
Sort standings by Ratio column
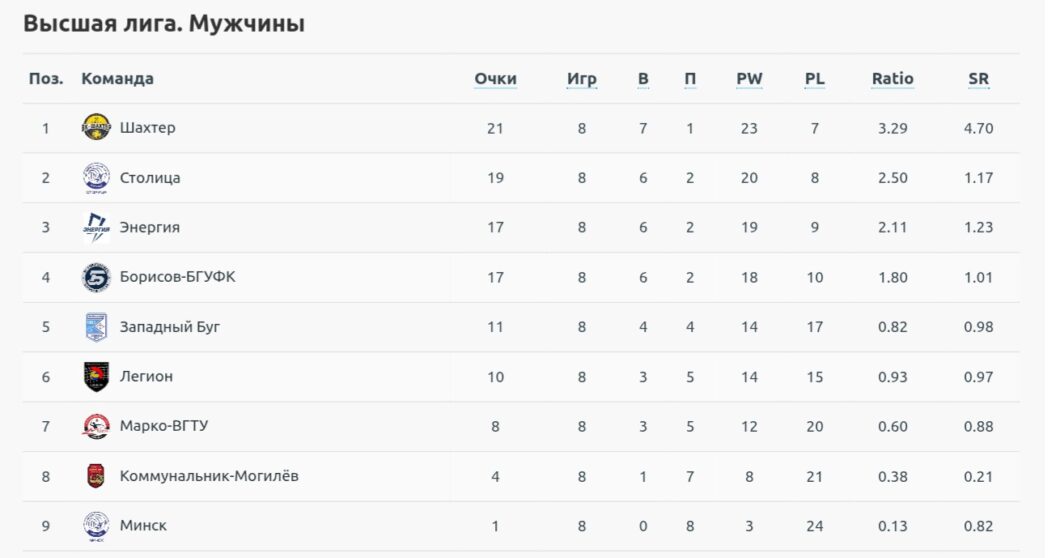(892, 79)
